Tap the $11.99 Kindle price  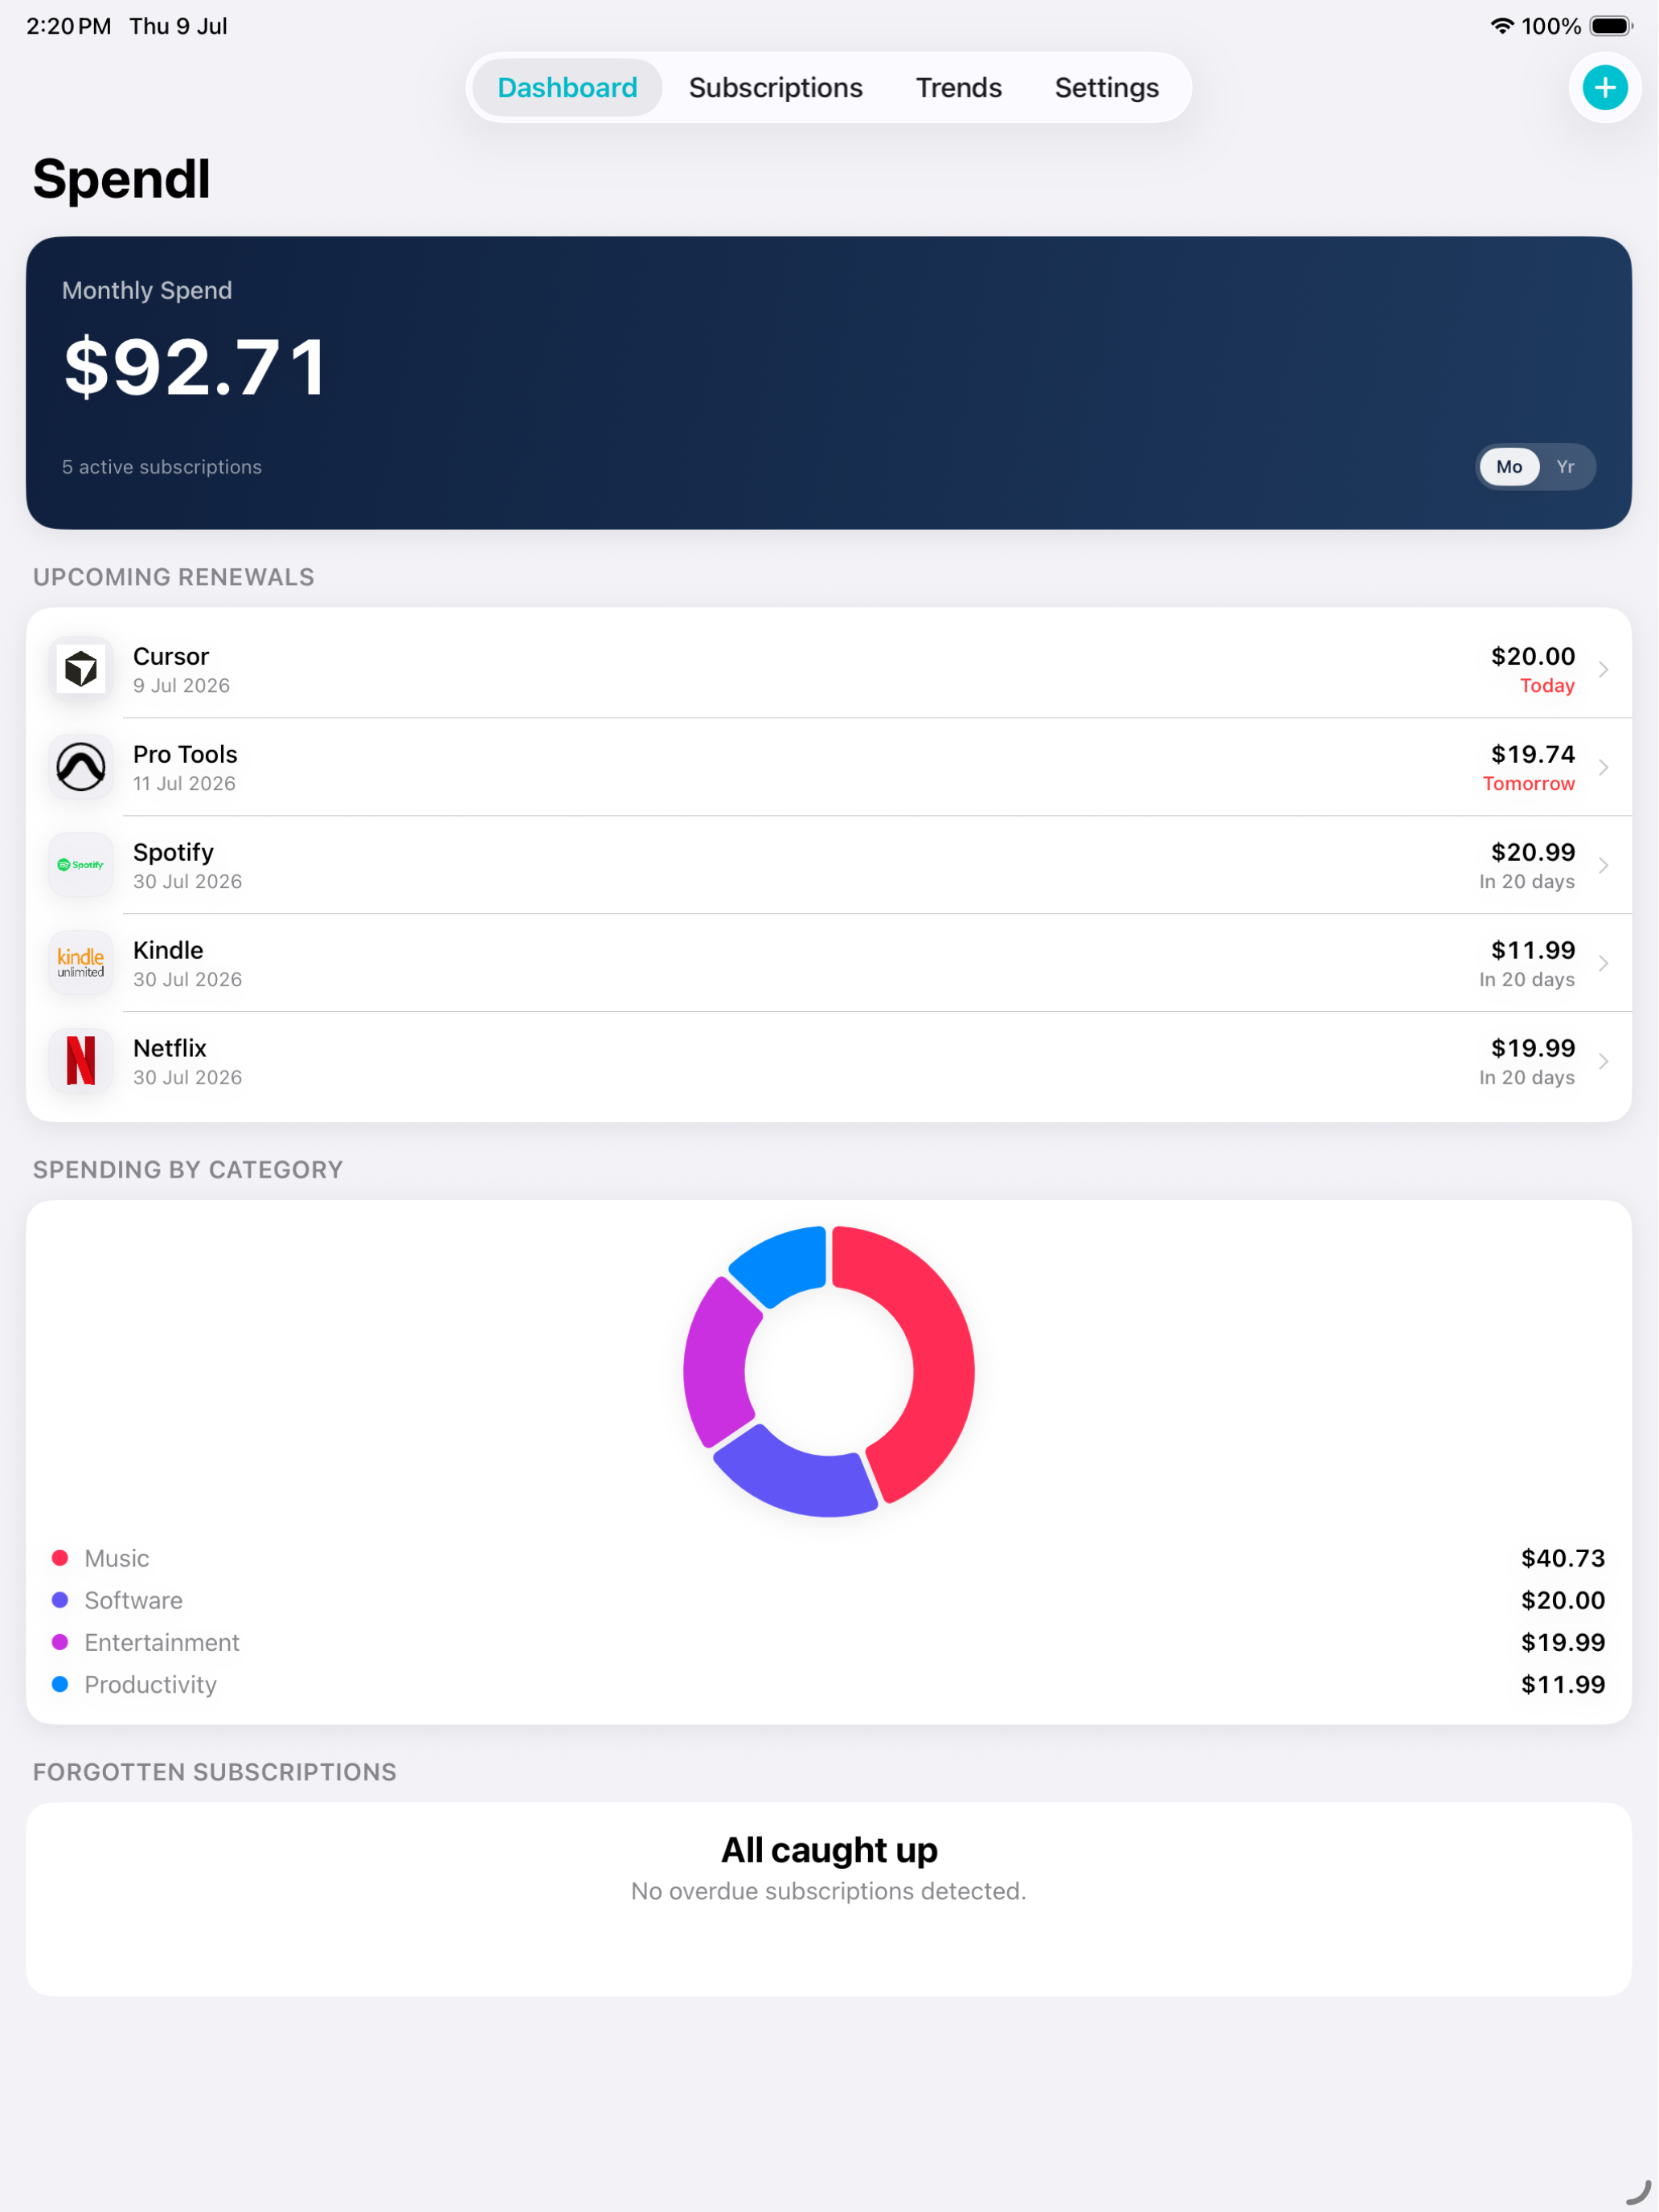click(x=1533, y=950)
